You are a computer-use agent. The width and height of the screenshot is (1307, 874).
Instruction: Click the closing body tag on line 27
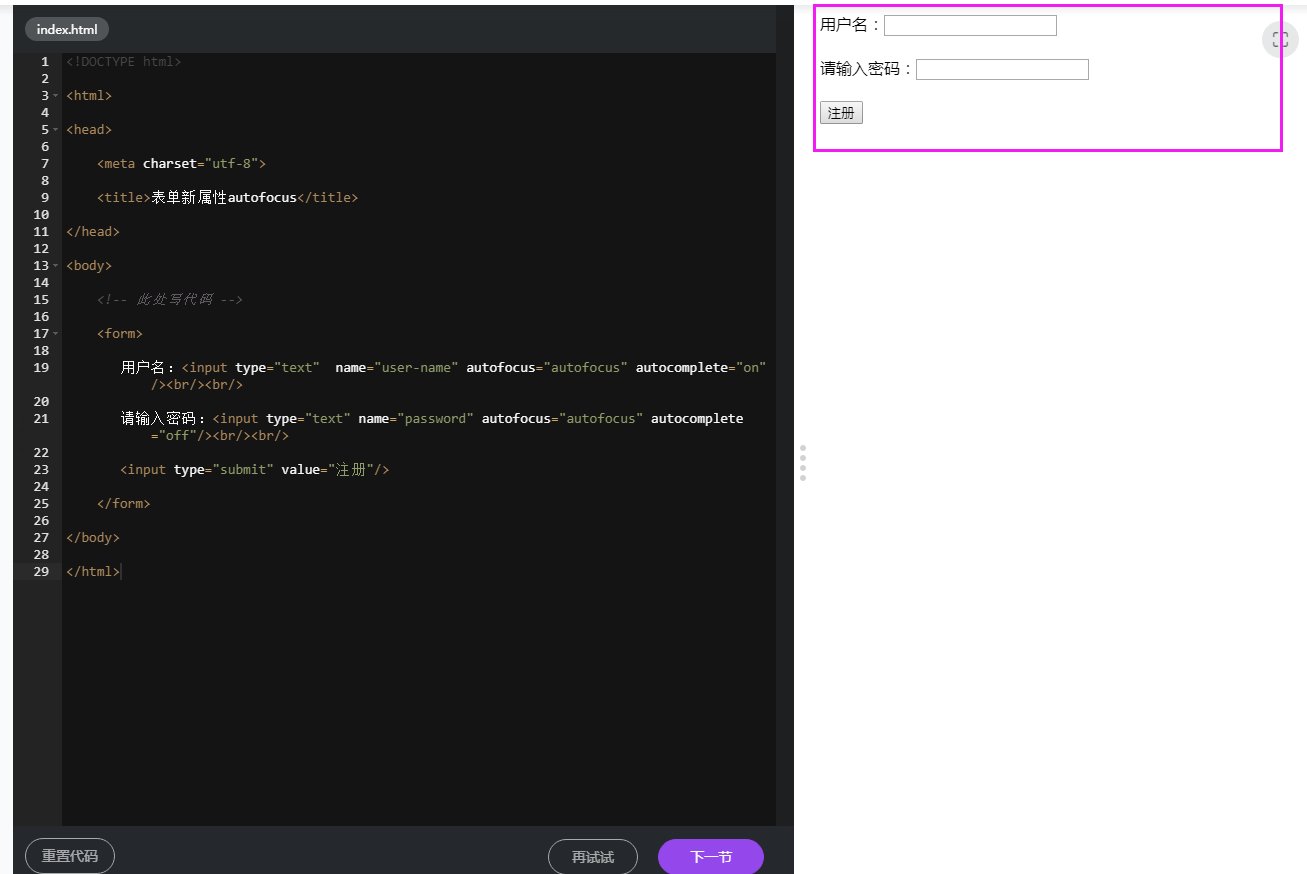tap(93, 538)
